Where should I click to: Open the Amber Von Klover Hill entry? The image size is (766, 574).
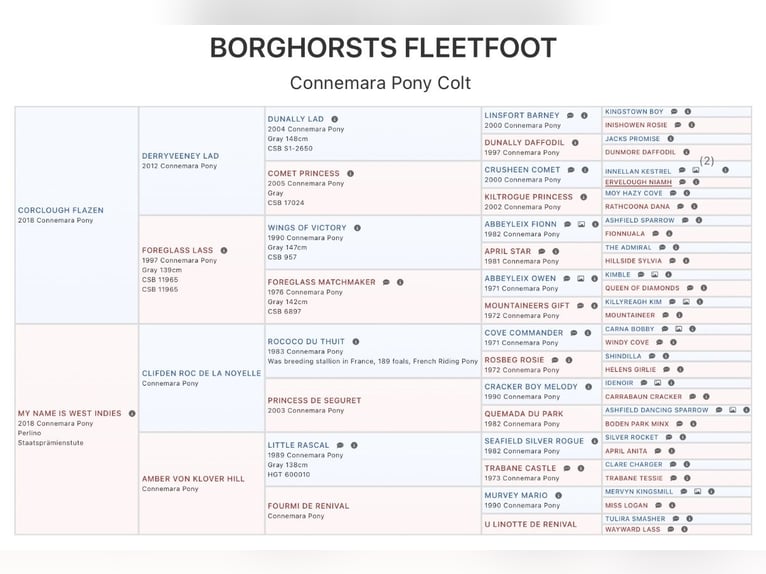[x=193, y=479]
